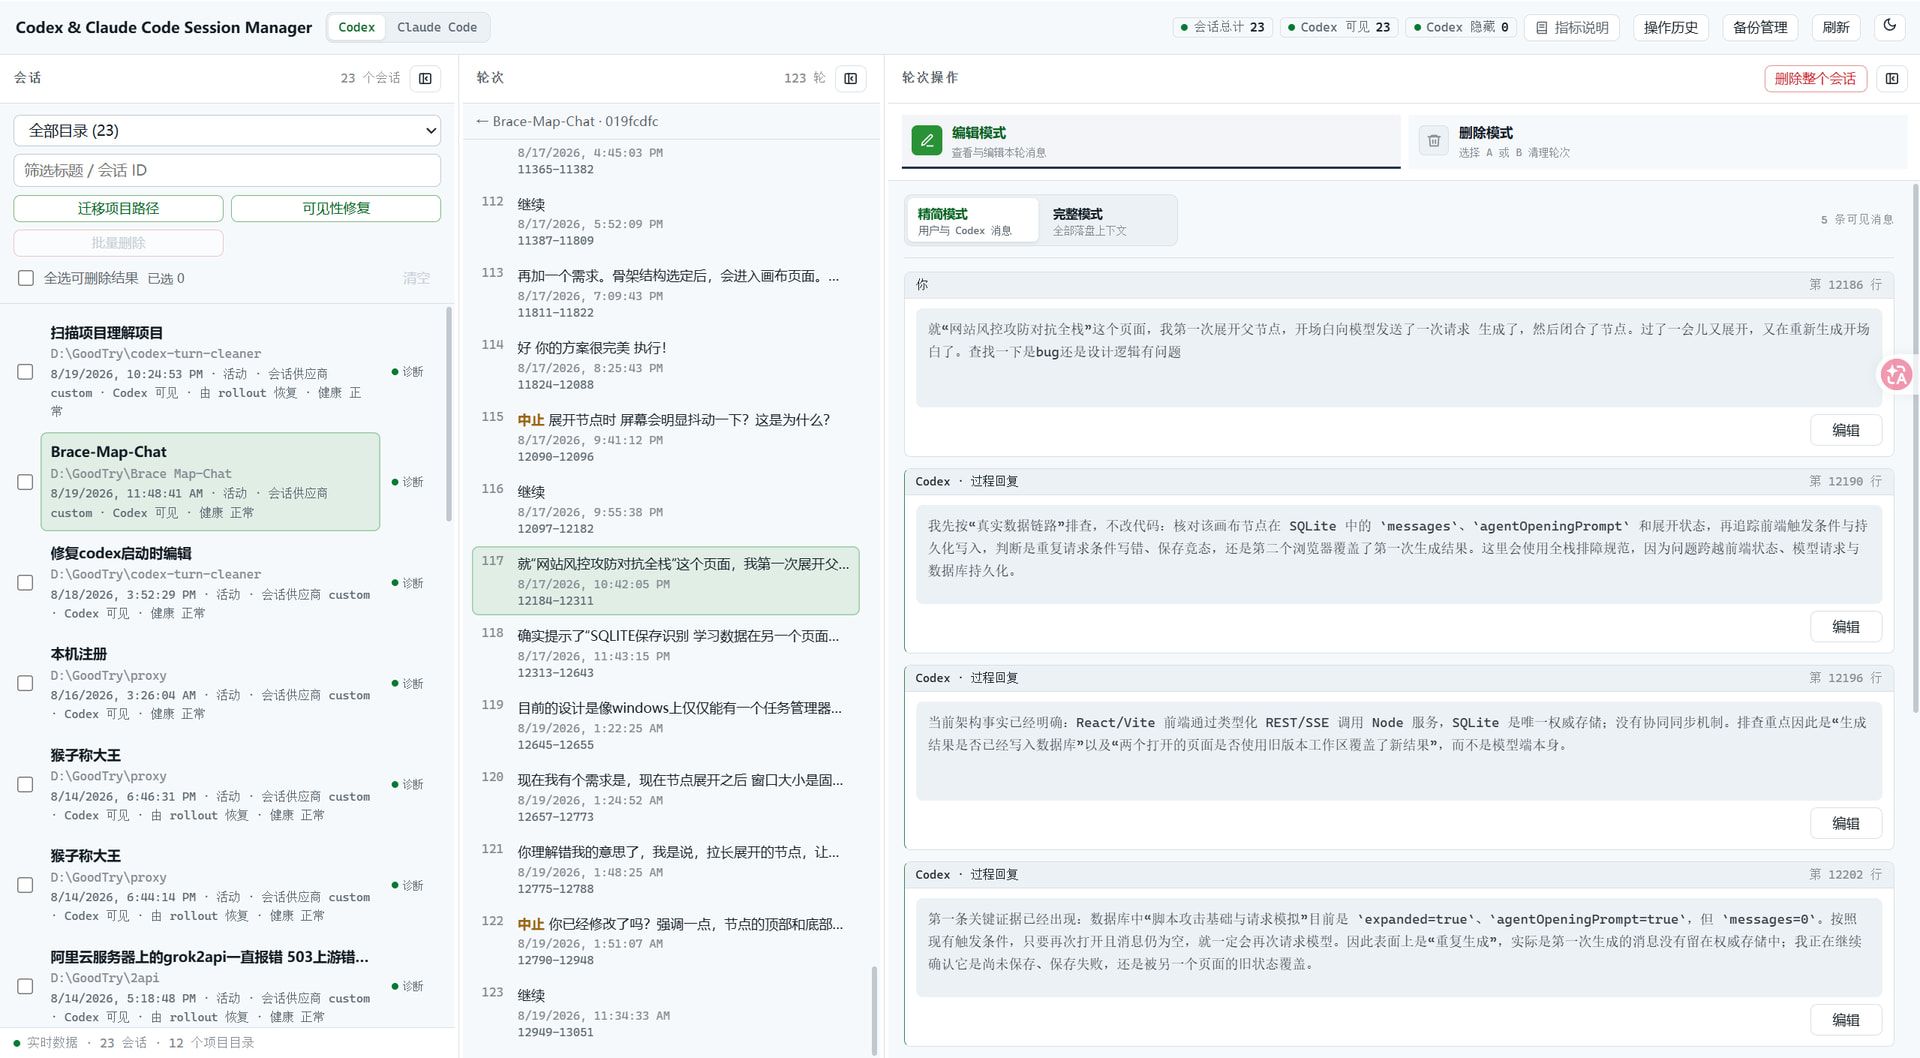The width and height of the screenshot is (1920, 1058).
Task: Click the session list scrollbar
Action: point(449,414)
